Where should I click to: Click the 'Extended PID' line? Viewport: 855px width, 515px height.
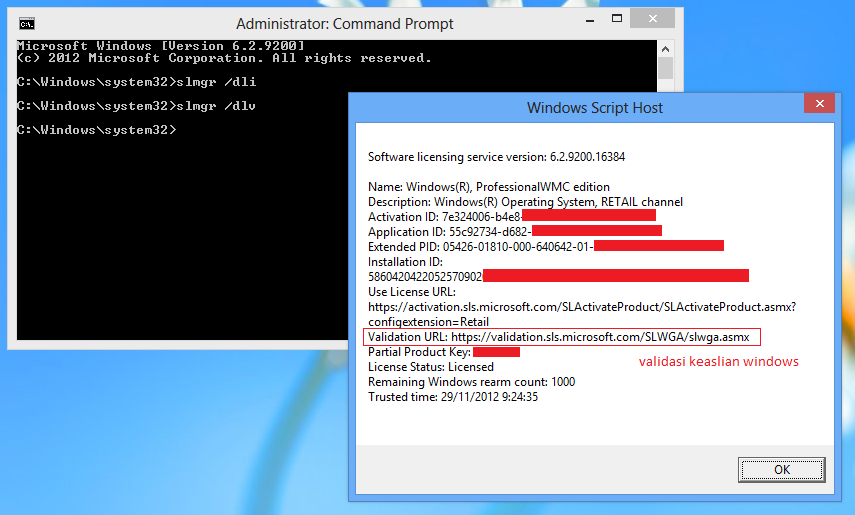546,247
